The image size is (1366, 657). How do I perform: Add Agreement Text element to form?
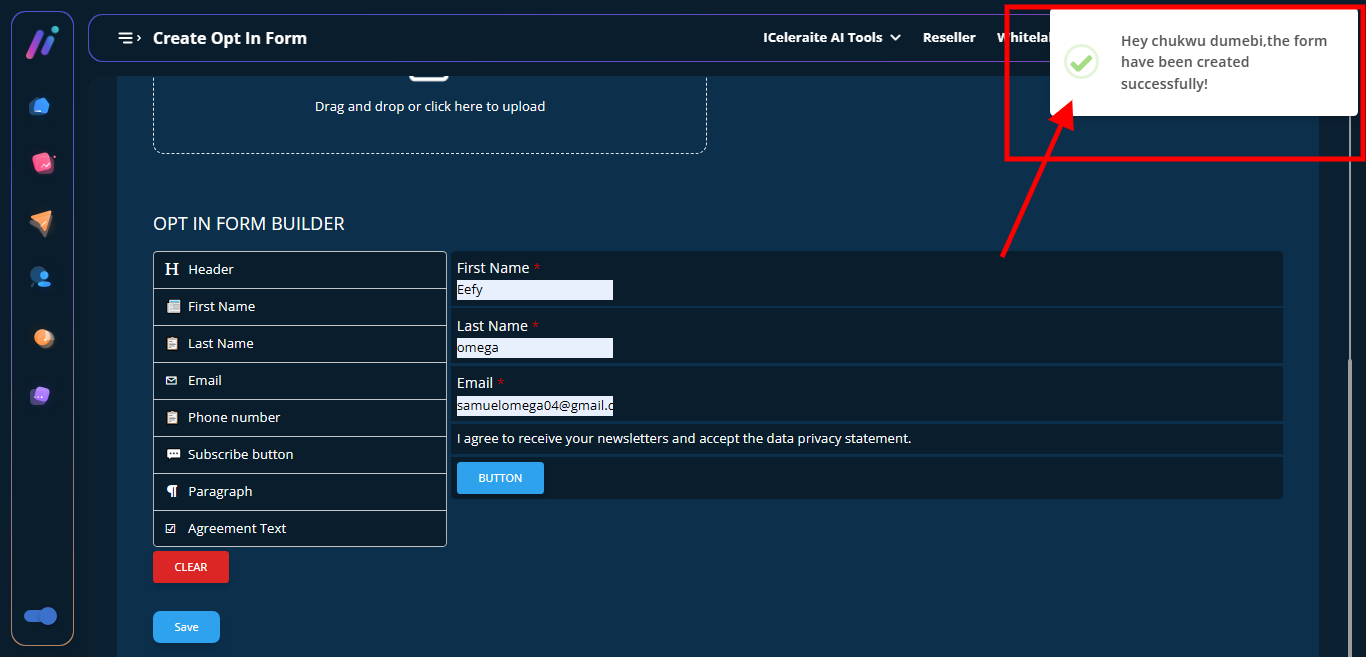coord(300,529)
